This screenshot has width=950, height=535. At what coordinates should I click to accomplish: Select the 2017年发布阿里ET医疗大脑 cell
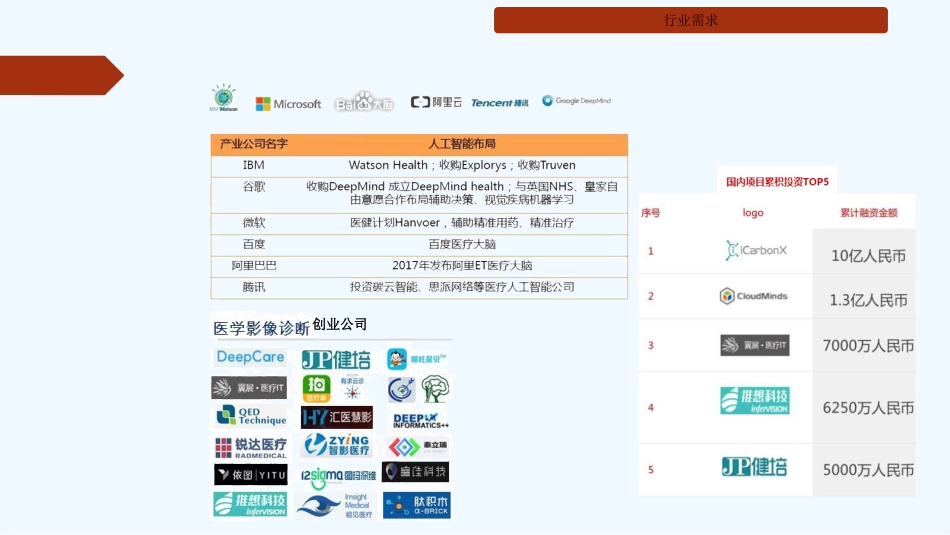462,265
